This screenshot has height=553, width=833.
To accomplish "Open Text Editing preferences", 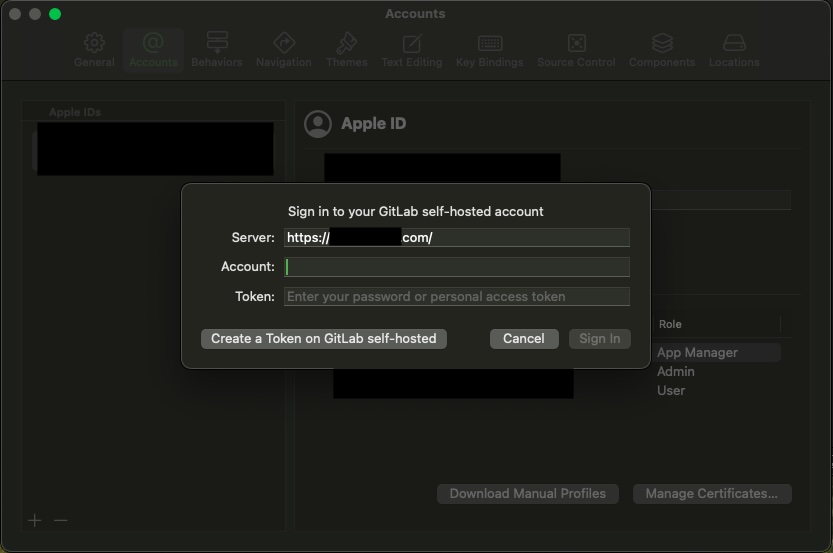I will (x=411, y=49).
